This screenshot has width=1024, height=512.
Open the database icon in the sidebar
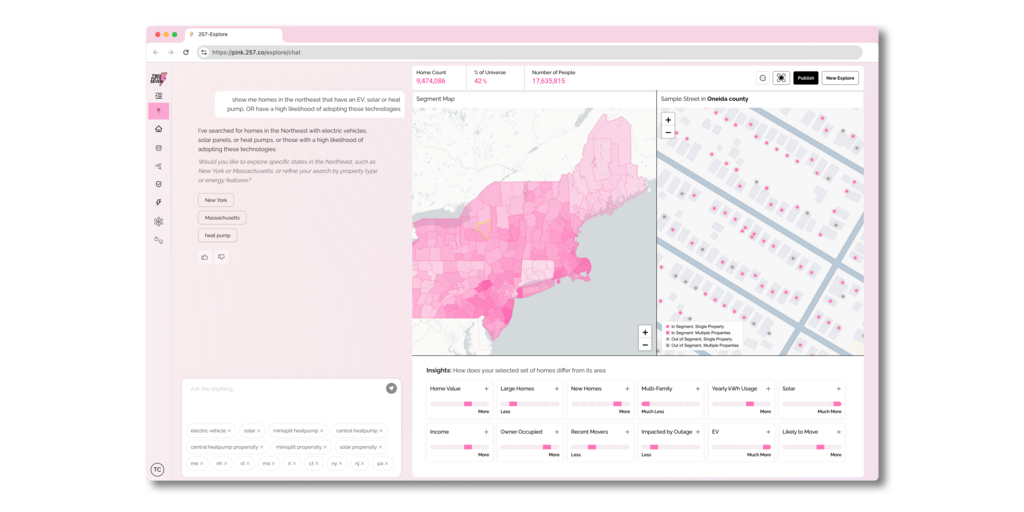158,148
